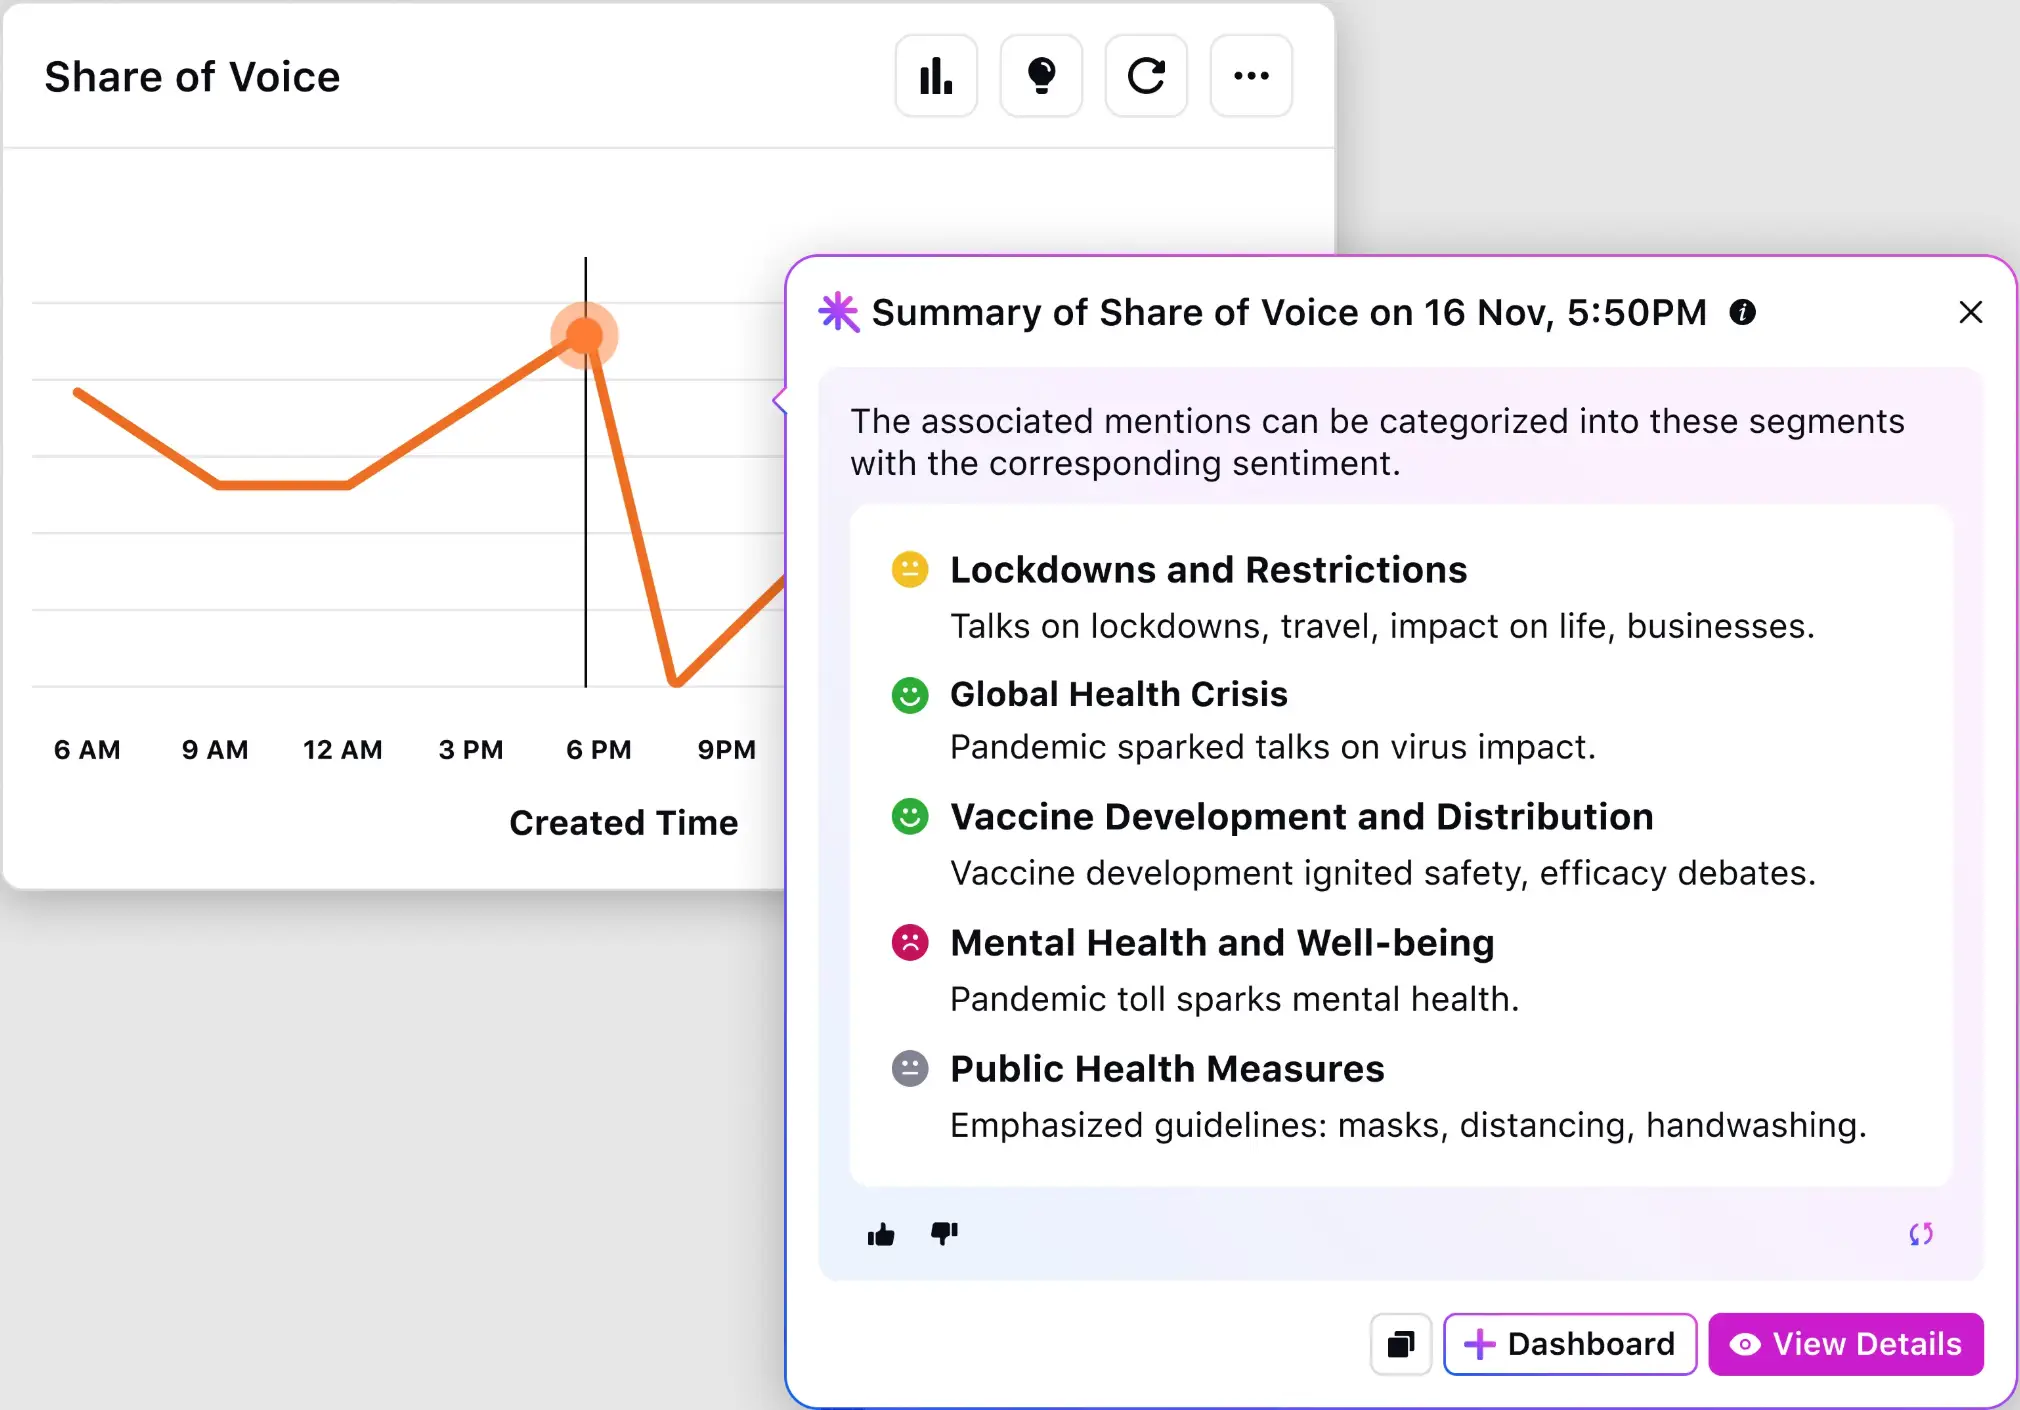
Task: Give thumbs up feedback on summary
Action: pyautogui.click(x=881, y=1235)
